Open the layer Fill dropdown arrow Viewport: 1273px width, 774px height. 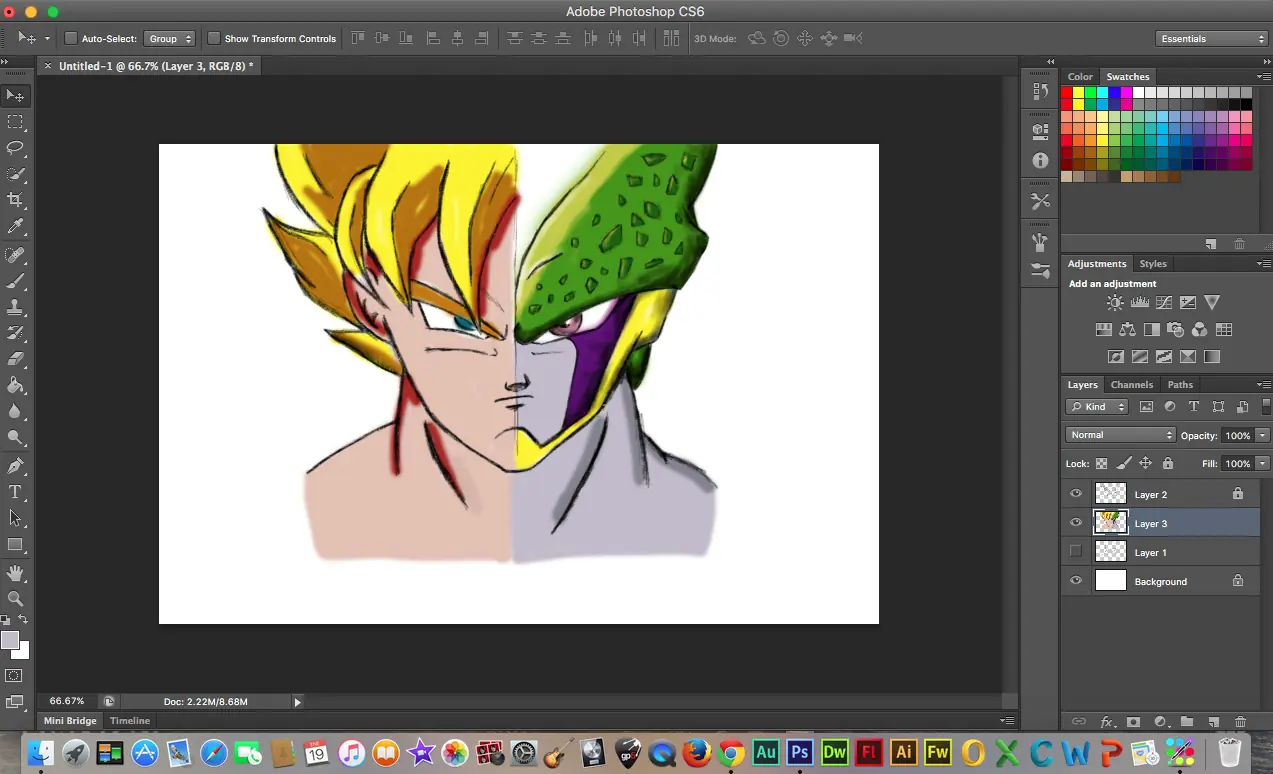coord(1262,464)
